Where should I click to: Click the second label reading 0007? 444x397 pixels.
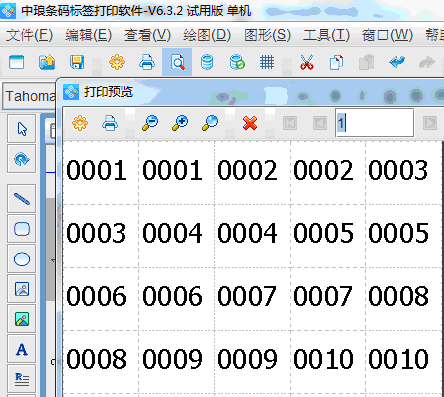point(323,296)
